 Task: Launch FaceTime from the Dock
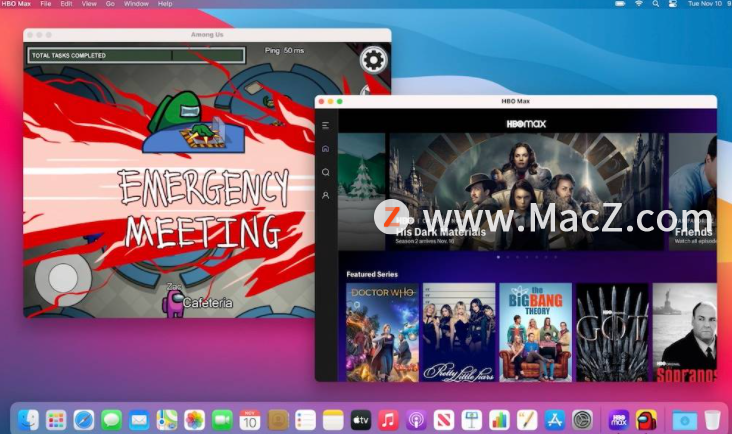point(222,420)
